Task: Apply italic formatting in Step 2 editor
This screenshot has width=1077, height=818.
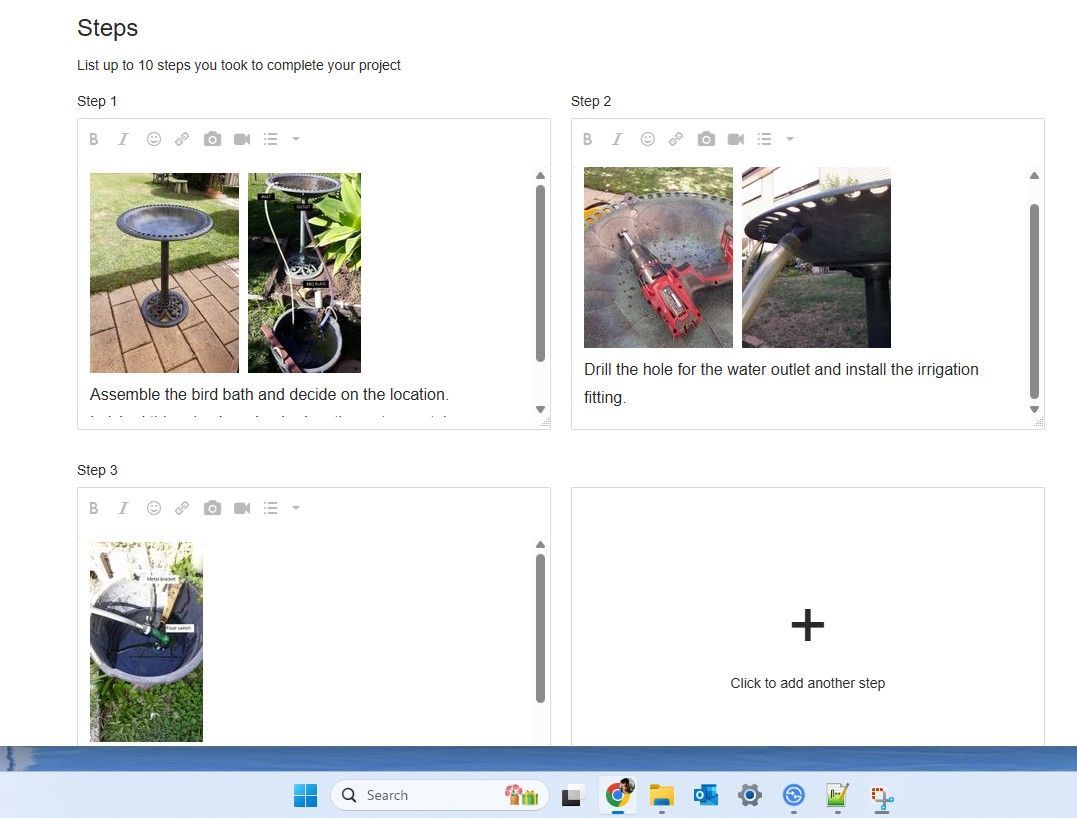Action: tap(617, 139)
